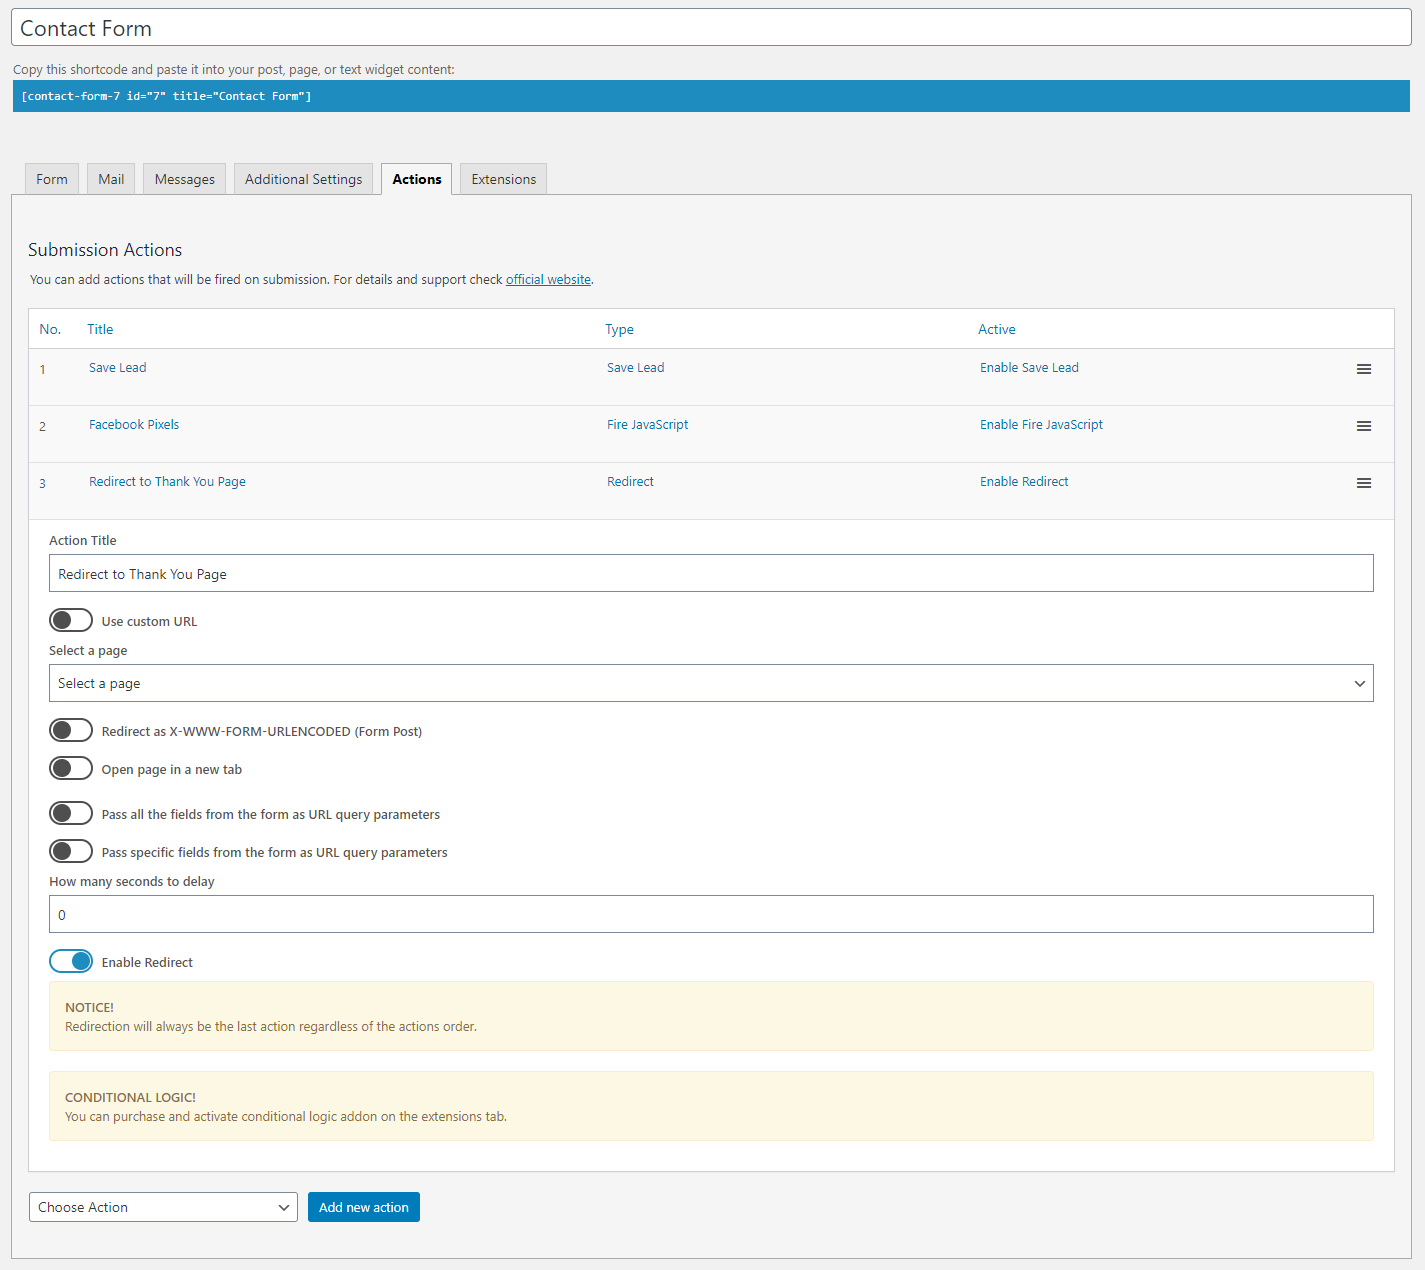Click the Action Title input field
The width and height of the screenshot is (1425, 1270).
point(711,573)
